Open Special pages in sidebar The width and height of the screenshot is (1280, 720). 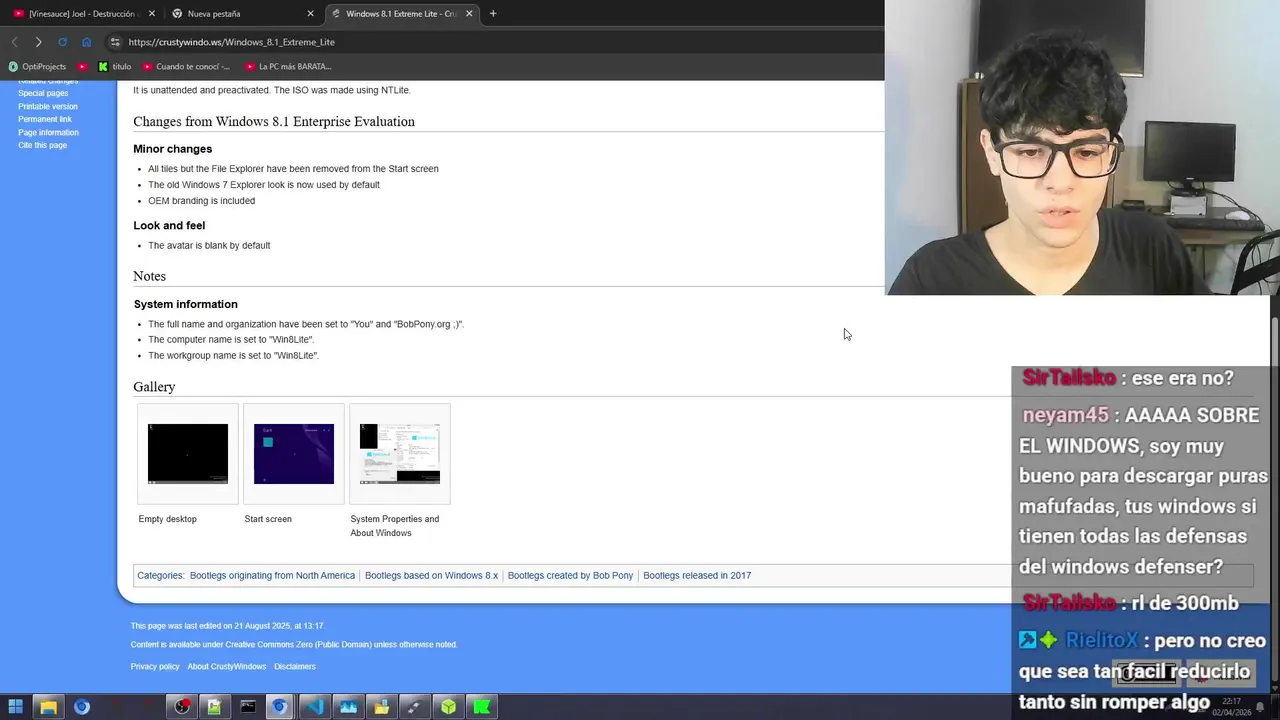click(43, 93)
